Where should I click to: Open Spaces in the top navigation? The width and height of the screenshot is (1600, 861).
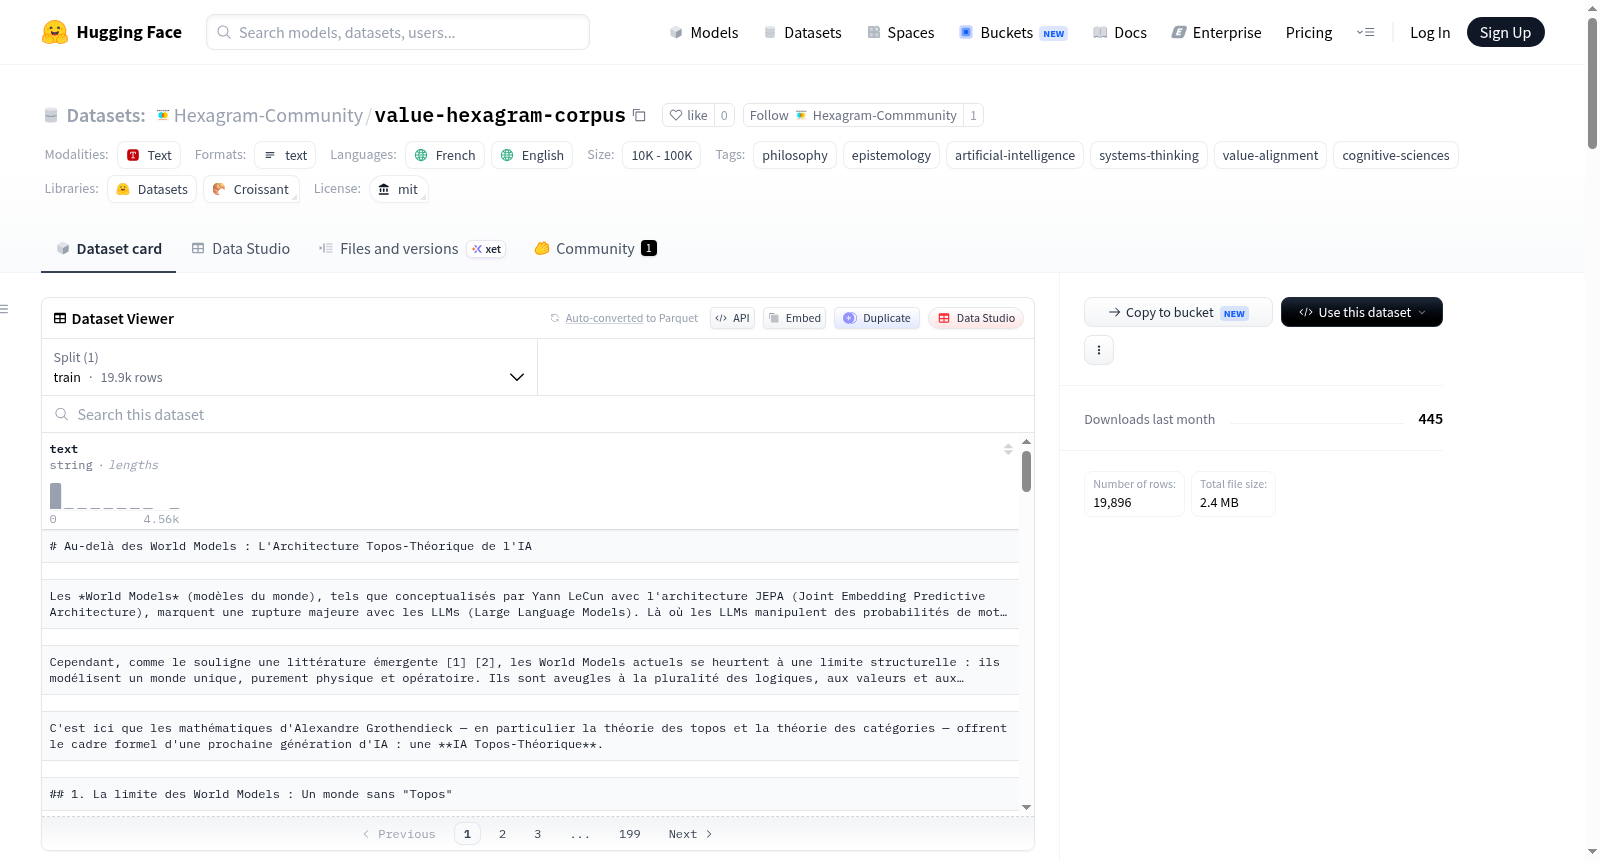coord(900,32)
